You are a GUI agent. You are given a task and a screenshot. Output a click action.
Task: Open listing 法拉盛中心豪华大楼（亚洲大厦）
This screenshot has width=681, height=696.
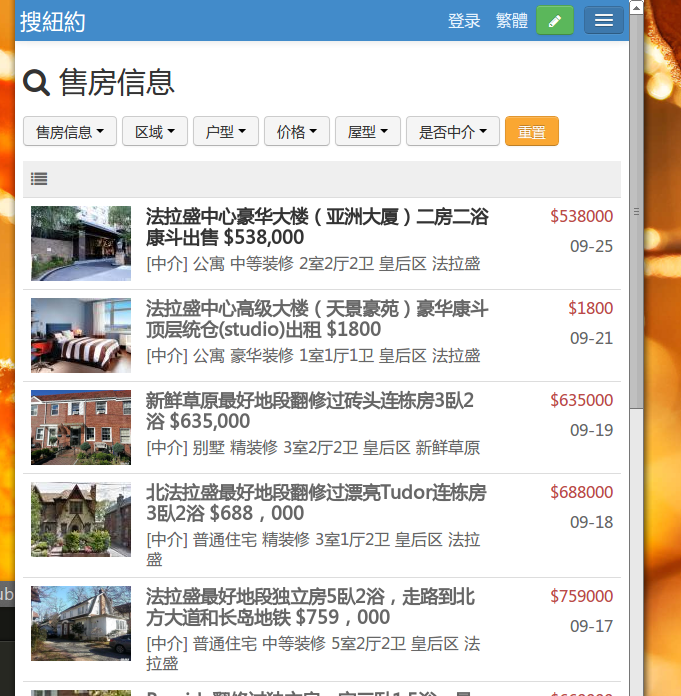[x=317, y=227]
